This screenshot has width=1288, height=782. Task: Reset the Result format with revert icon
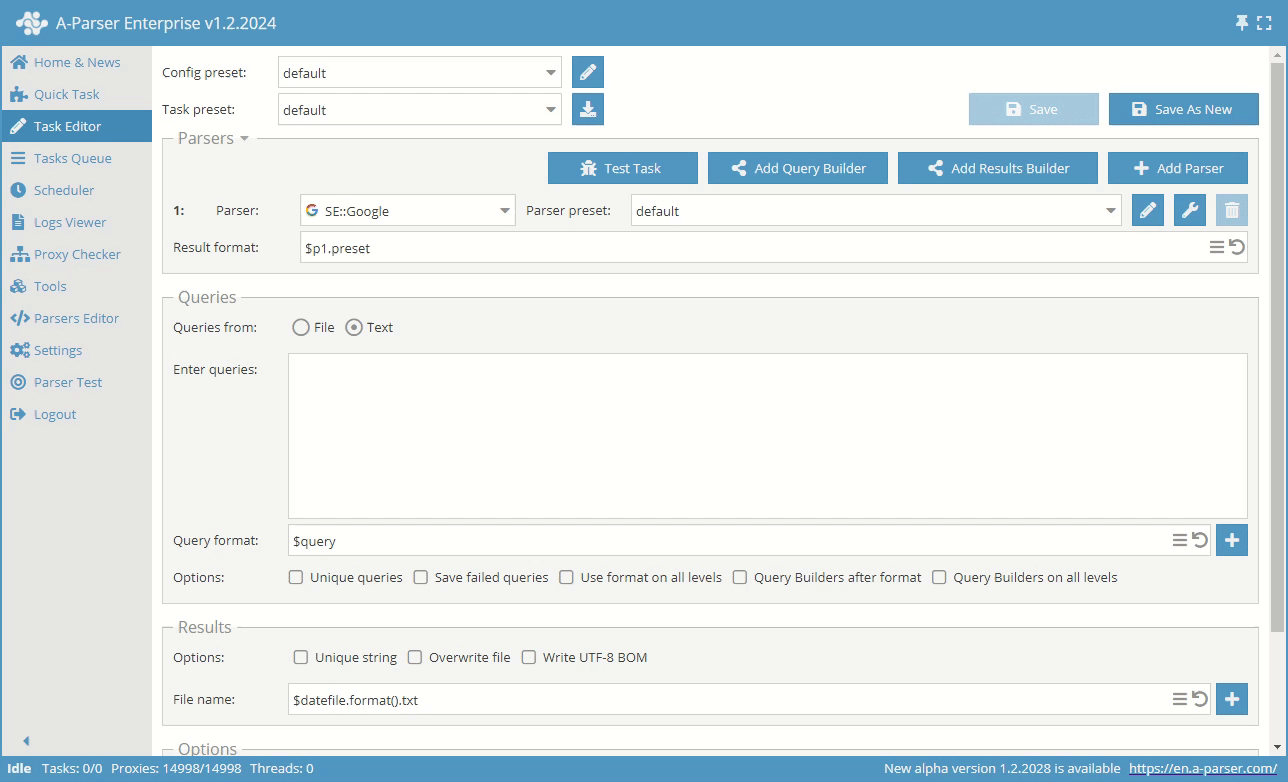click(x=1237, y=247)
